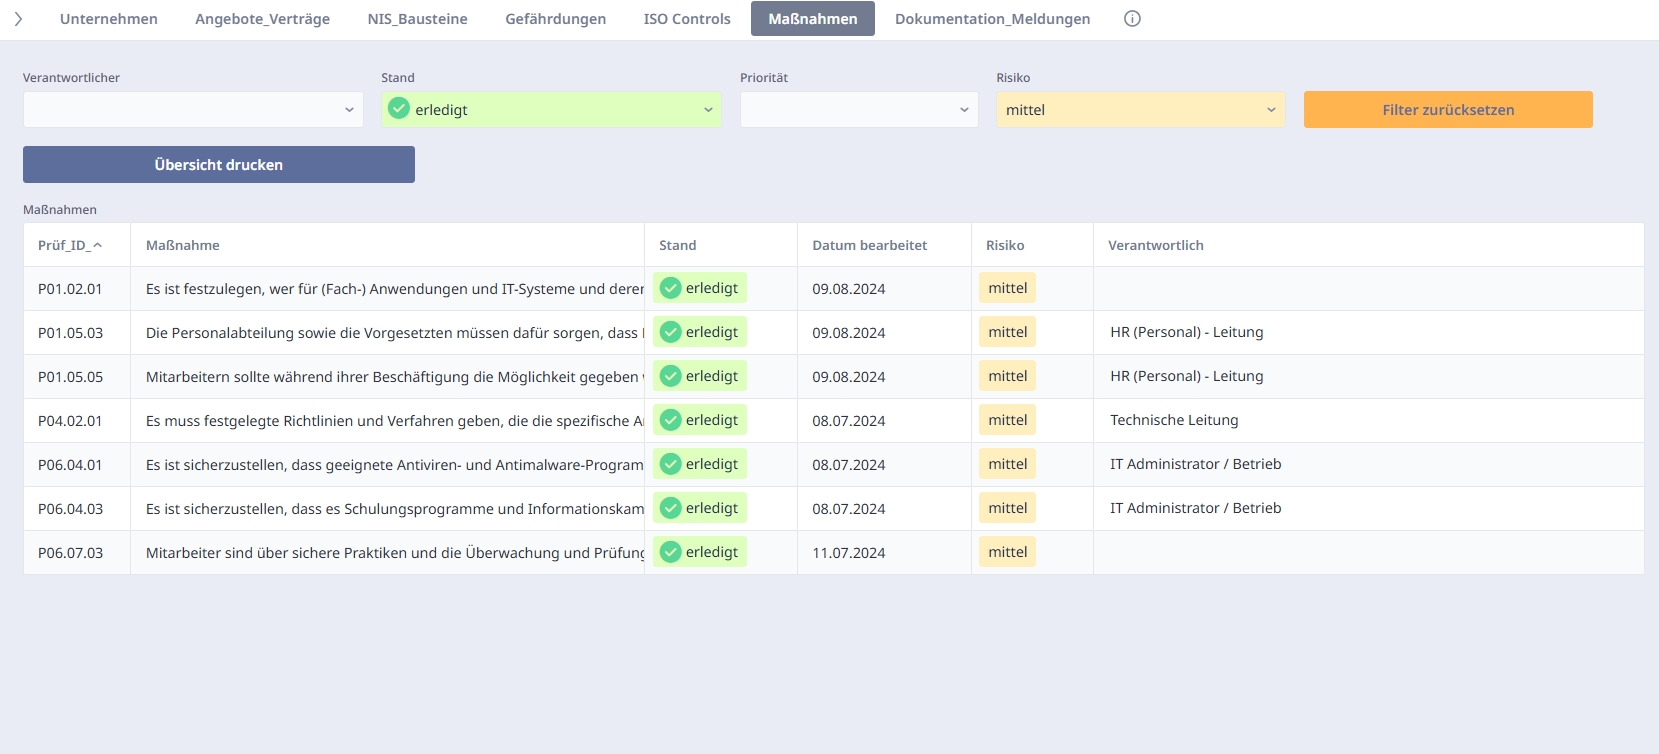Click the Datum bearbeitet column header
Image resolution: width=1659 pixels, height=754 pixels.
pos(869,245)
